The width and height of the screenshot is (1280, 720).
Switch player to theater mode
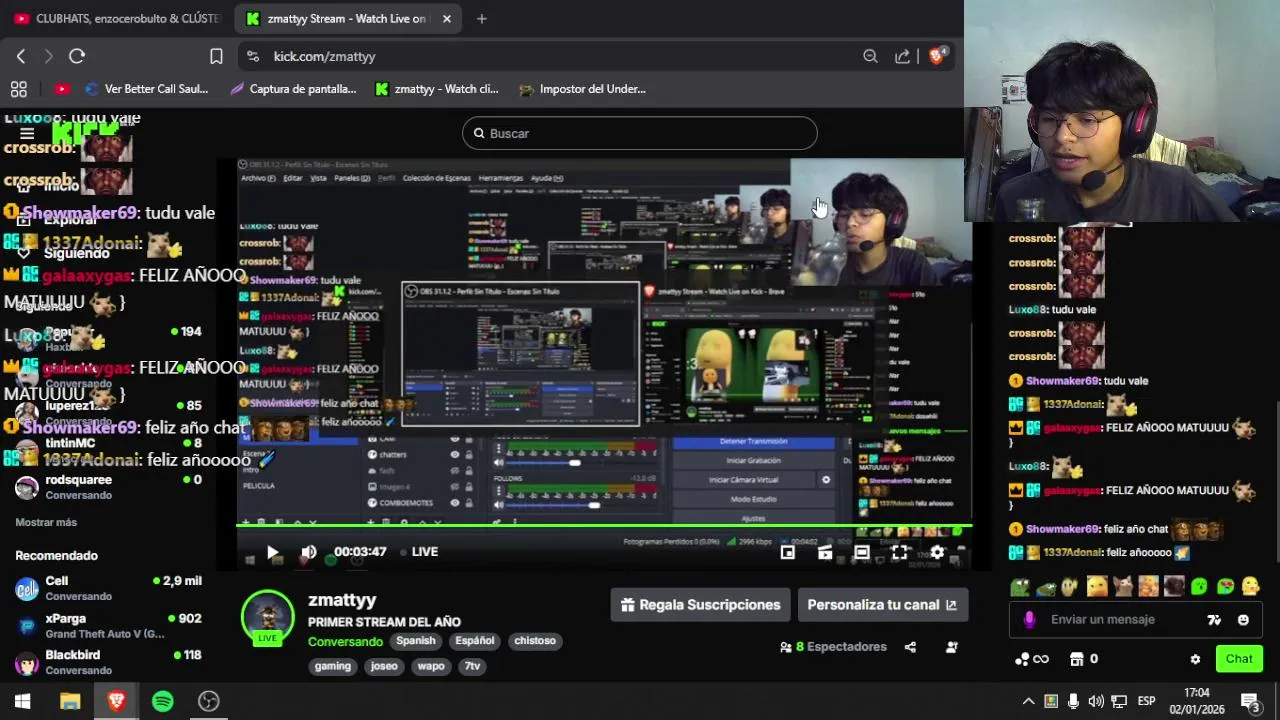pyautogui.click(x=862, y=552)
